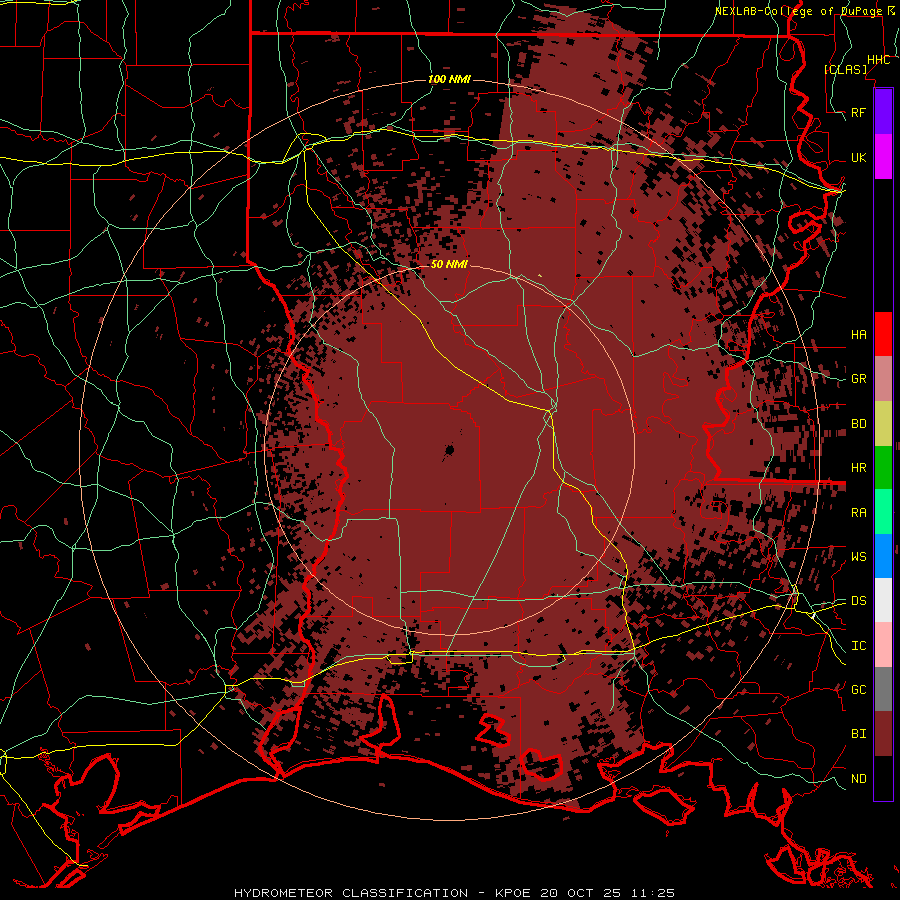Select the BD yellow legend swatch
This screenshot has height=900, width=900.
point(883,424)
